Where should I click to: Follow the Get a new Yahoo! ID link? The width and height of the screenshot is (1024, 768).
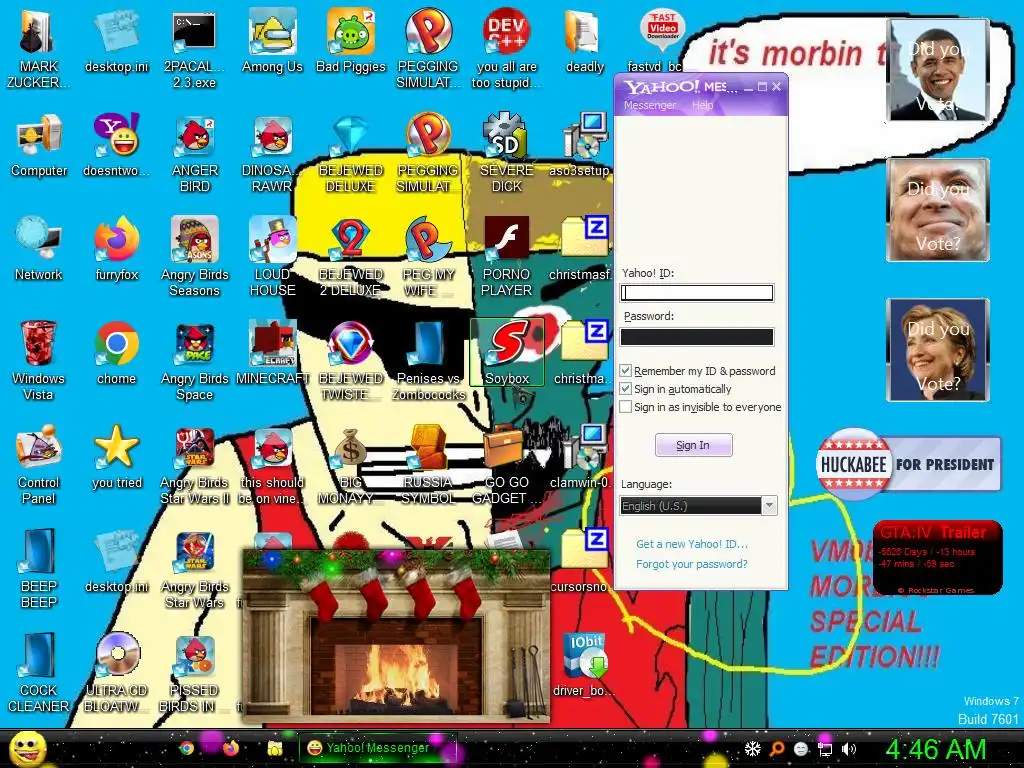tap(692, 544)
